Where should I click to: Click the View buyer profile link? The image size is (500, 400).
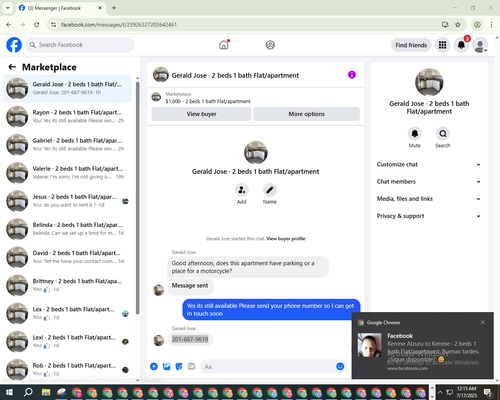click(286, 239)
